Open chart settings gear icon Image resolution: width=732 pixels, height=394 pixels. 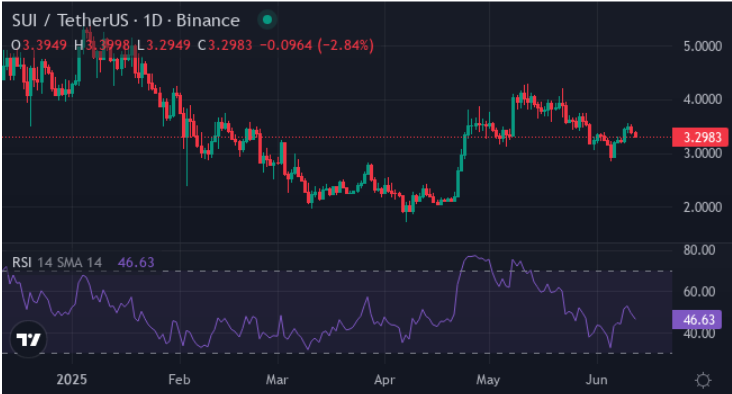point(703,380)
